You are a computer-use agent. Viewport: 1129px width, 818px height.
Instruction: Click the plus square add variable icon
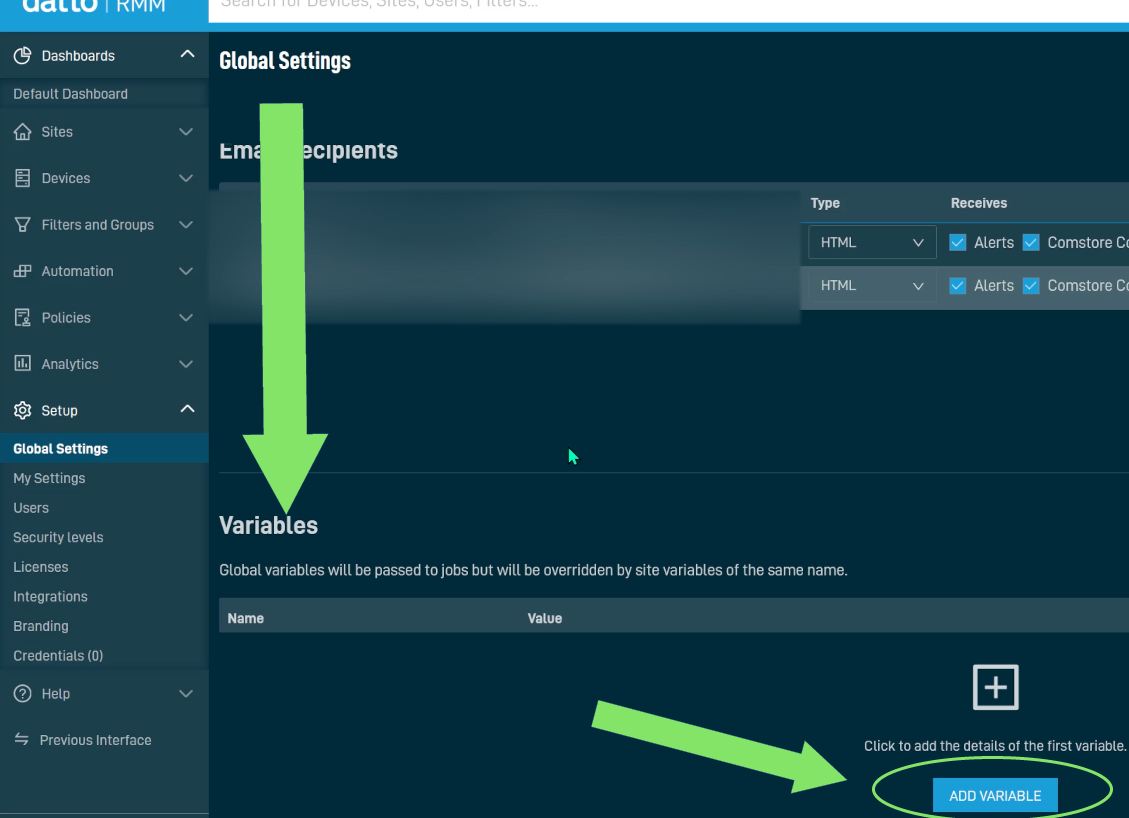[x=996, y=688]
